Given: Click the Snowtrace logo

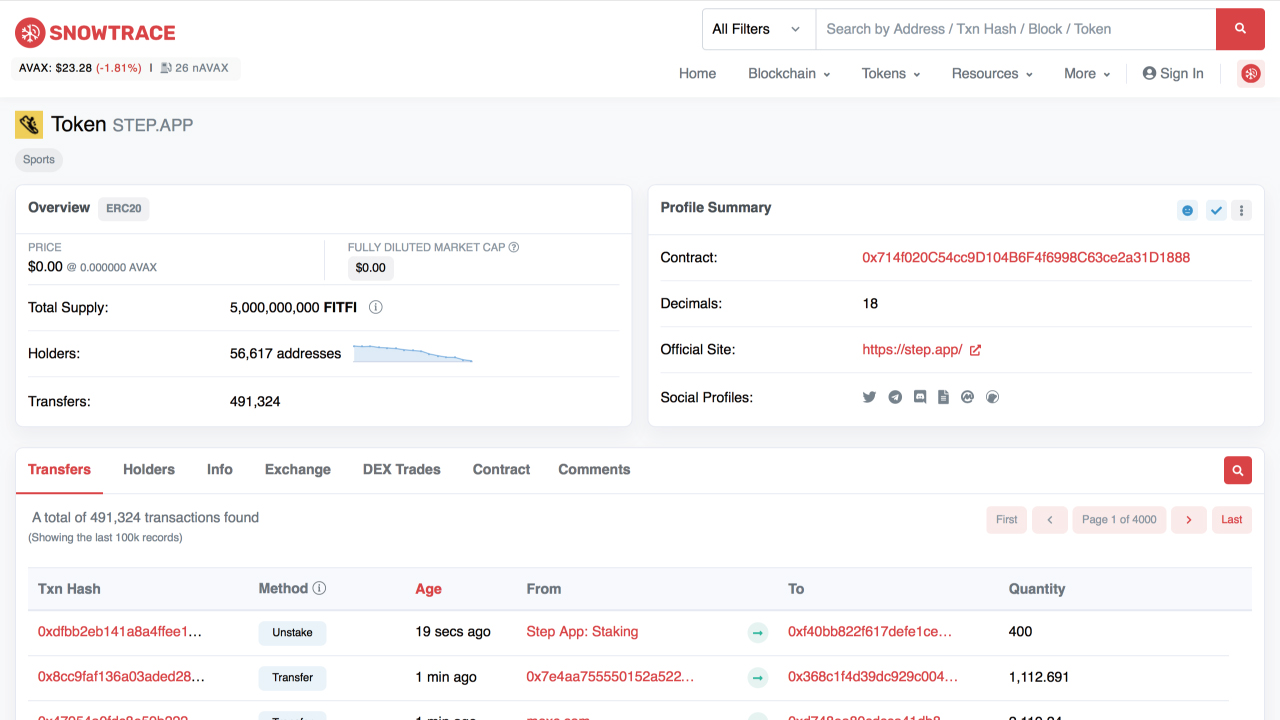Looking at the screenshot, I should (x=95, y=33).
